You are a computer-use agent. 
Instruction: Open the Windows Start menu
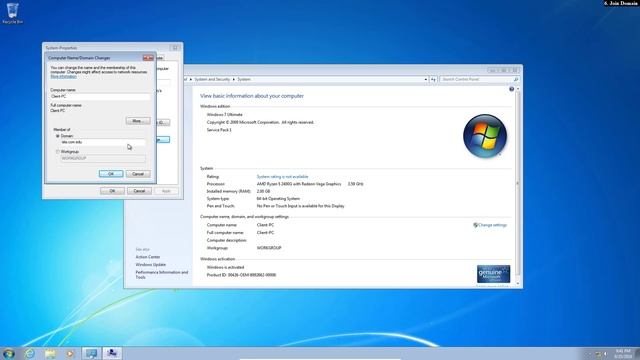[8, 353]
